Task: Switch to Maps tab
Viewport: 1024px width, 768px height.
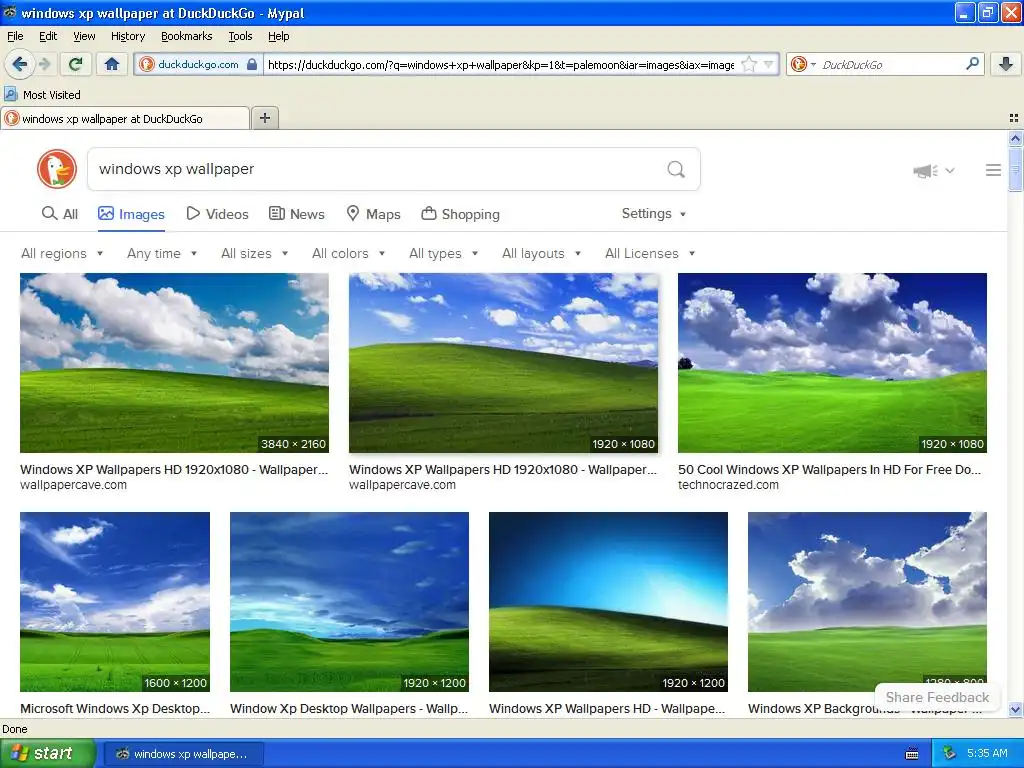Action: tap(373, 214)
